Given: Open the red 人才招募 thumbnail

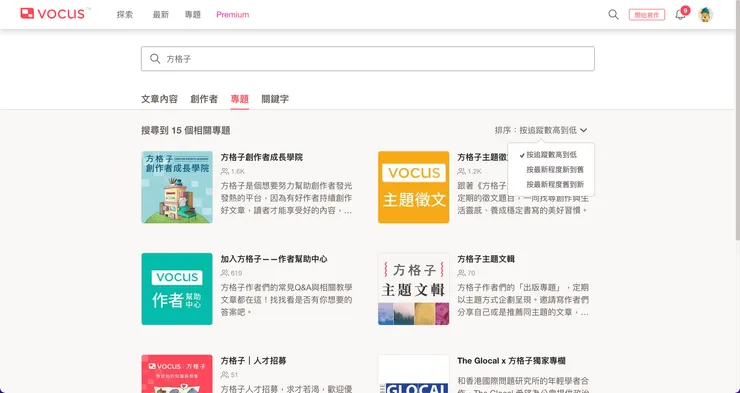Looking at the screenshot, I should tap(177, 374).
